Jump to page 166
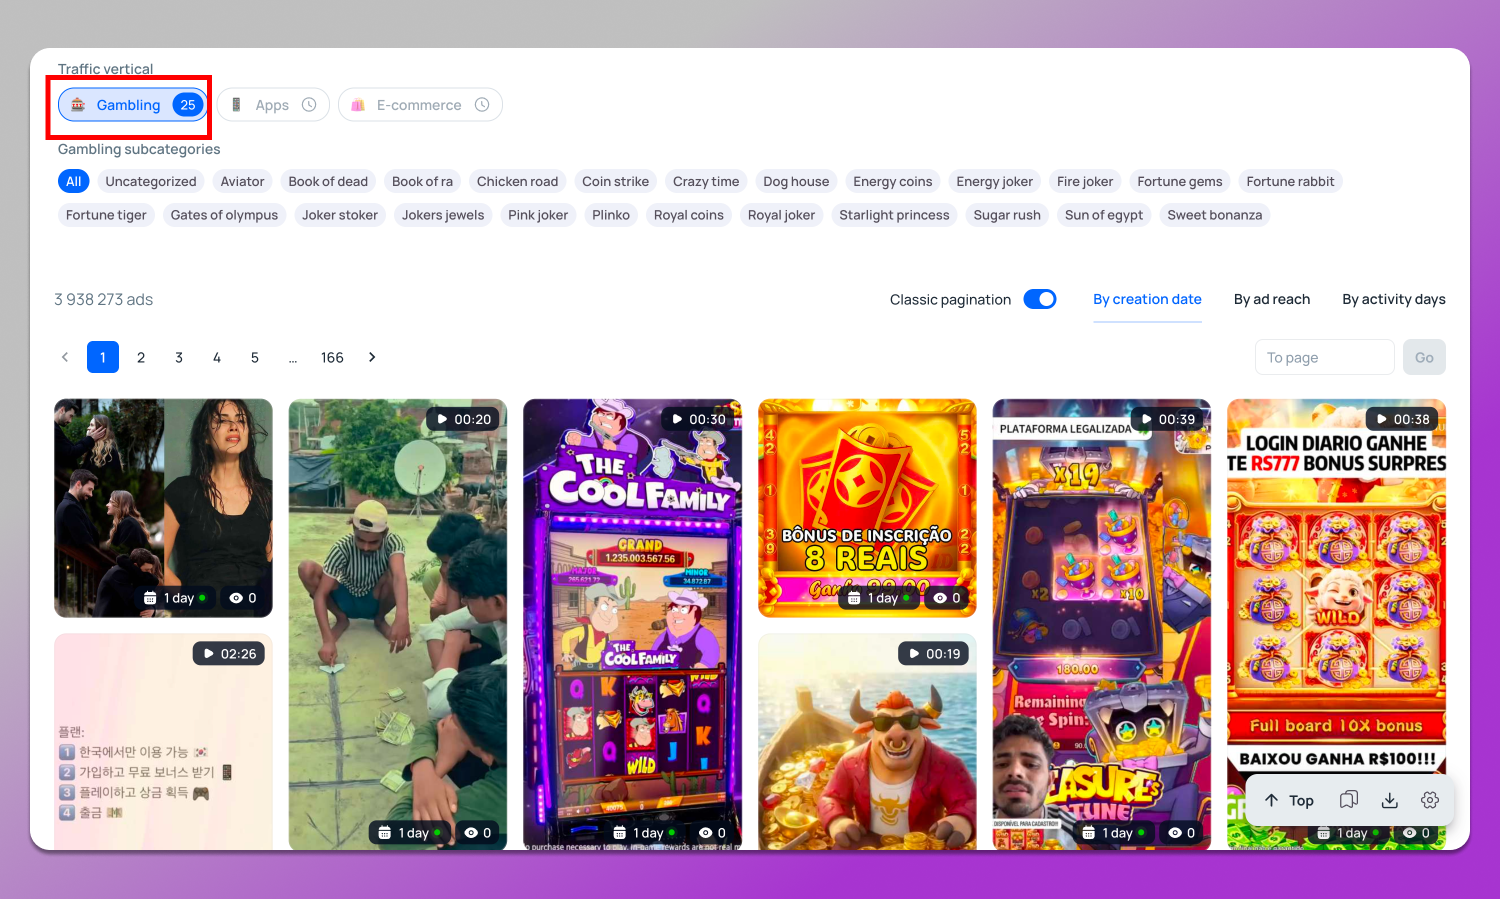 coord(332,357)
